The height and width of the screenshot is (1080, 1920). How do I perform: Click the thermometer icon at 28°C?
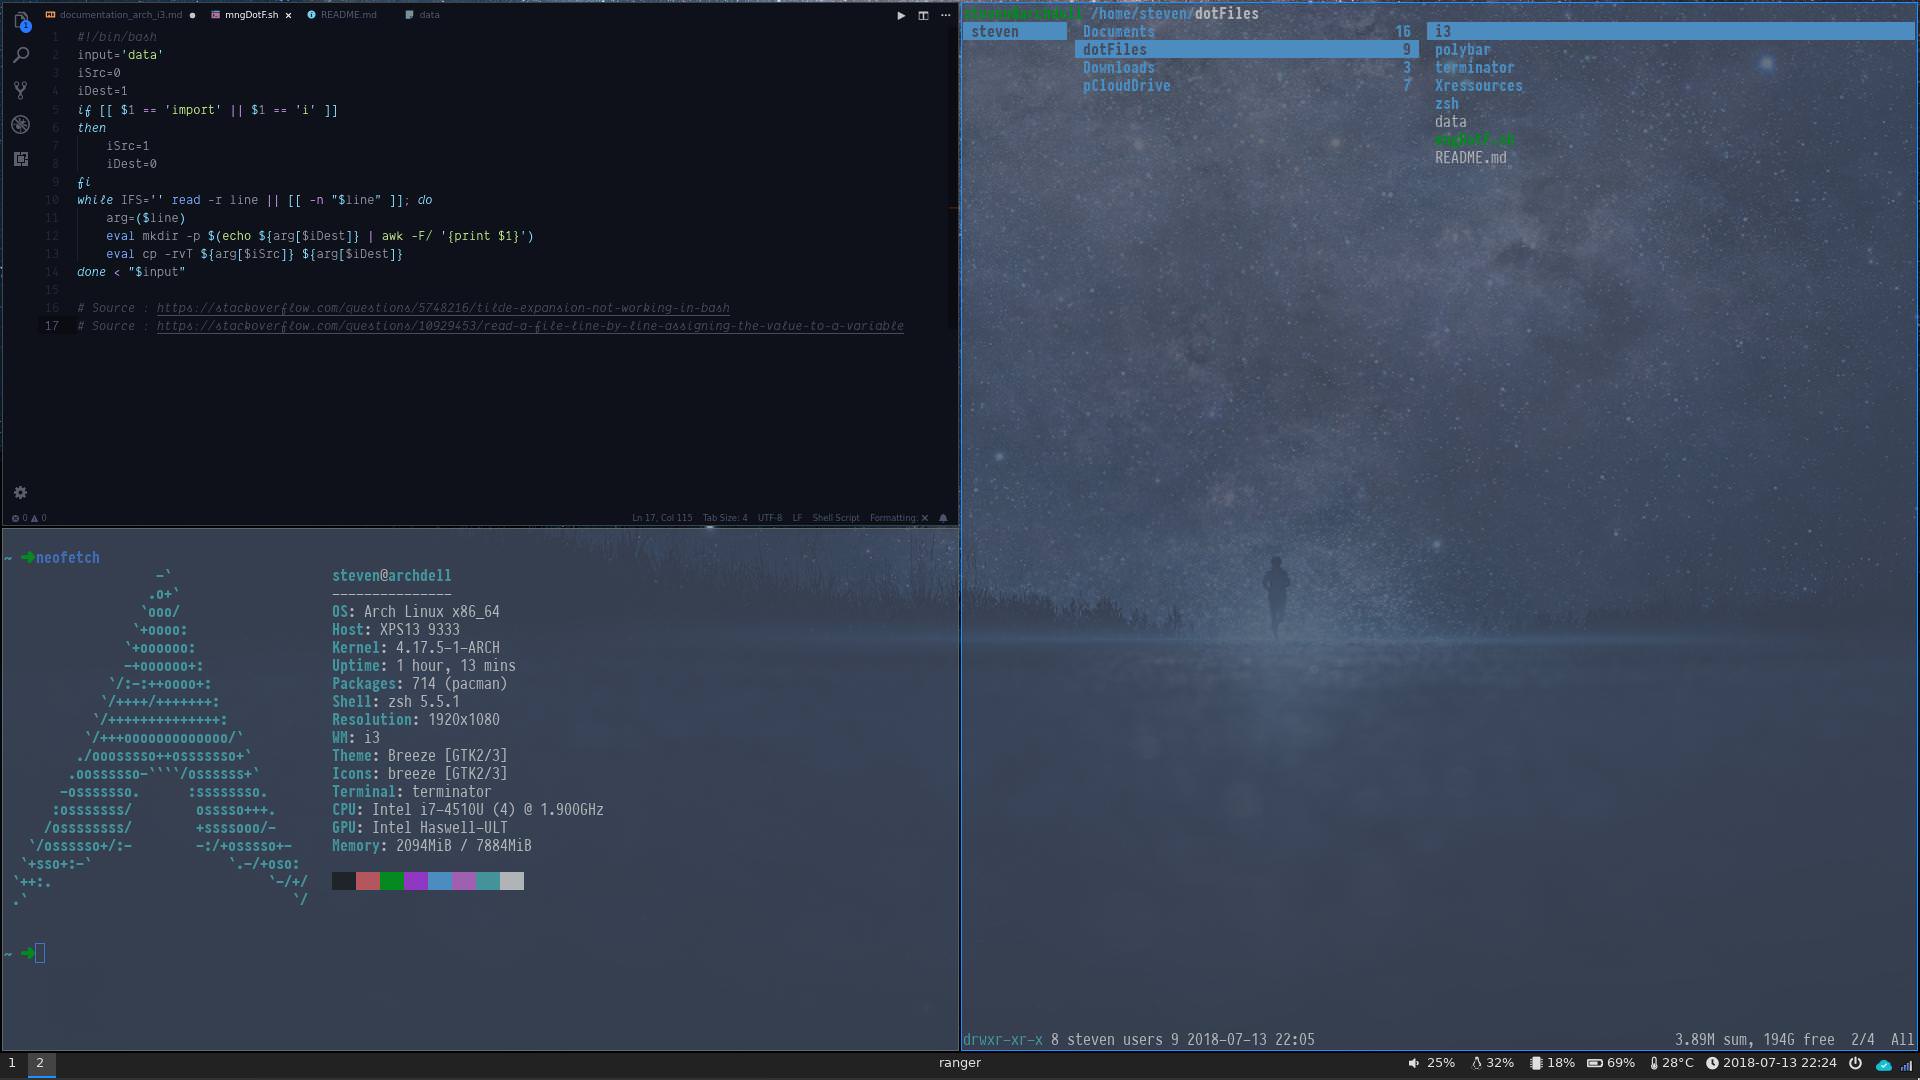1654,1063
